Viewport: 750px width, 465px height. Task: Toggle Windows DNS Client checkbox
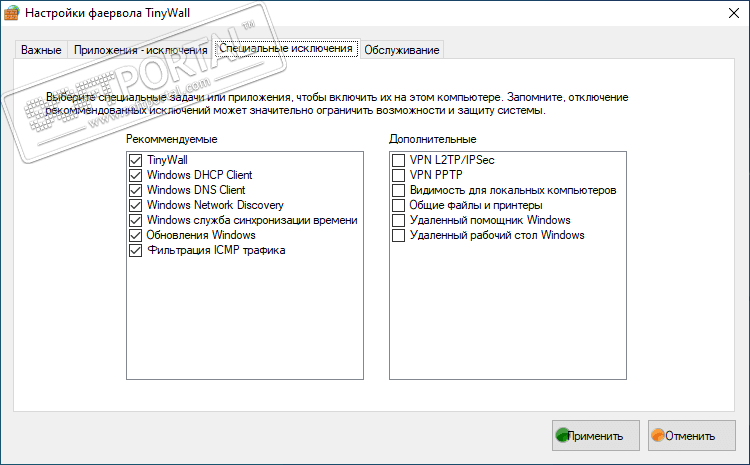tap(135, 190)
